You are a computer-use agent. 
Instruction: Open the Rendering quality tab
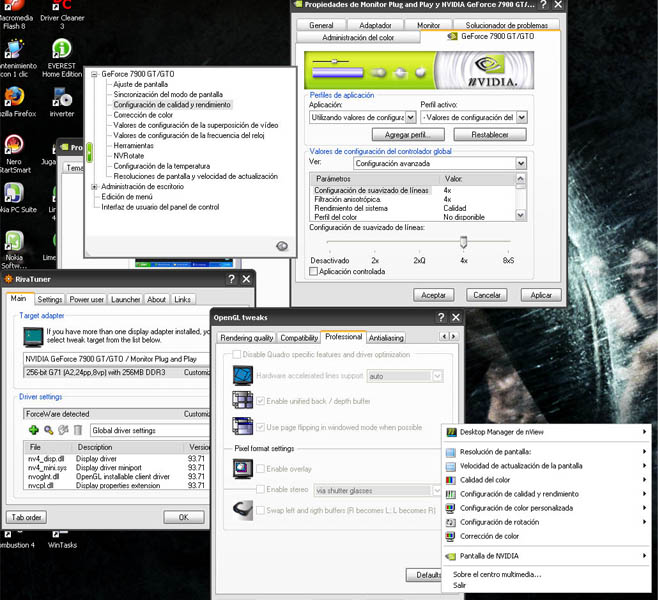pyautogui.click(x=247, y=338)
